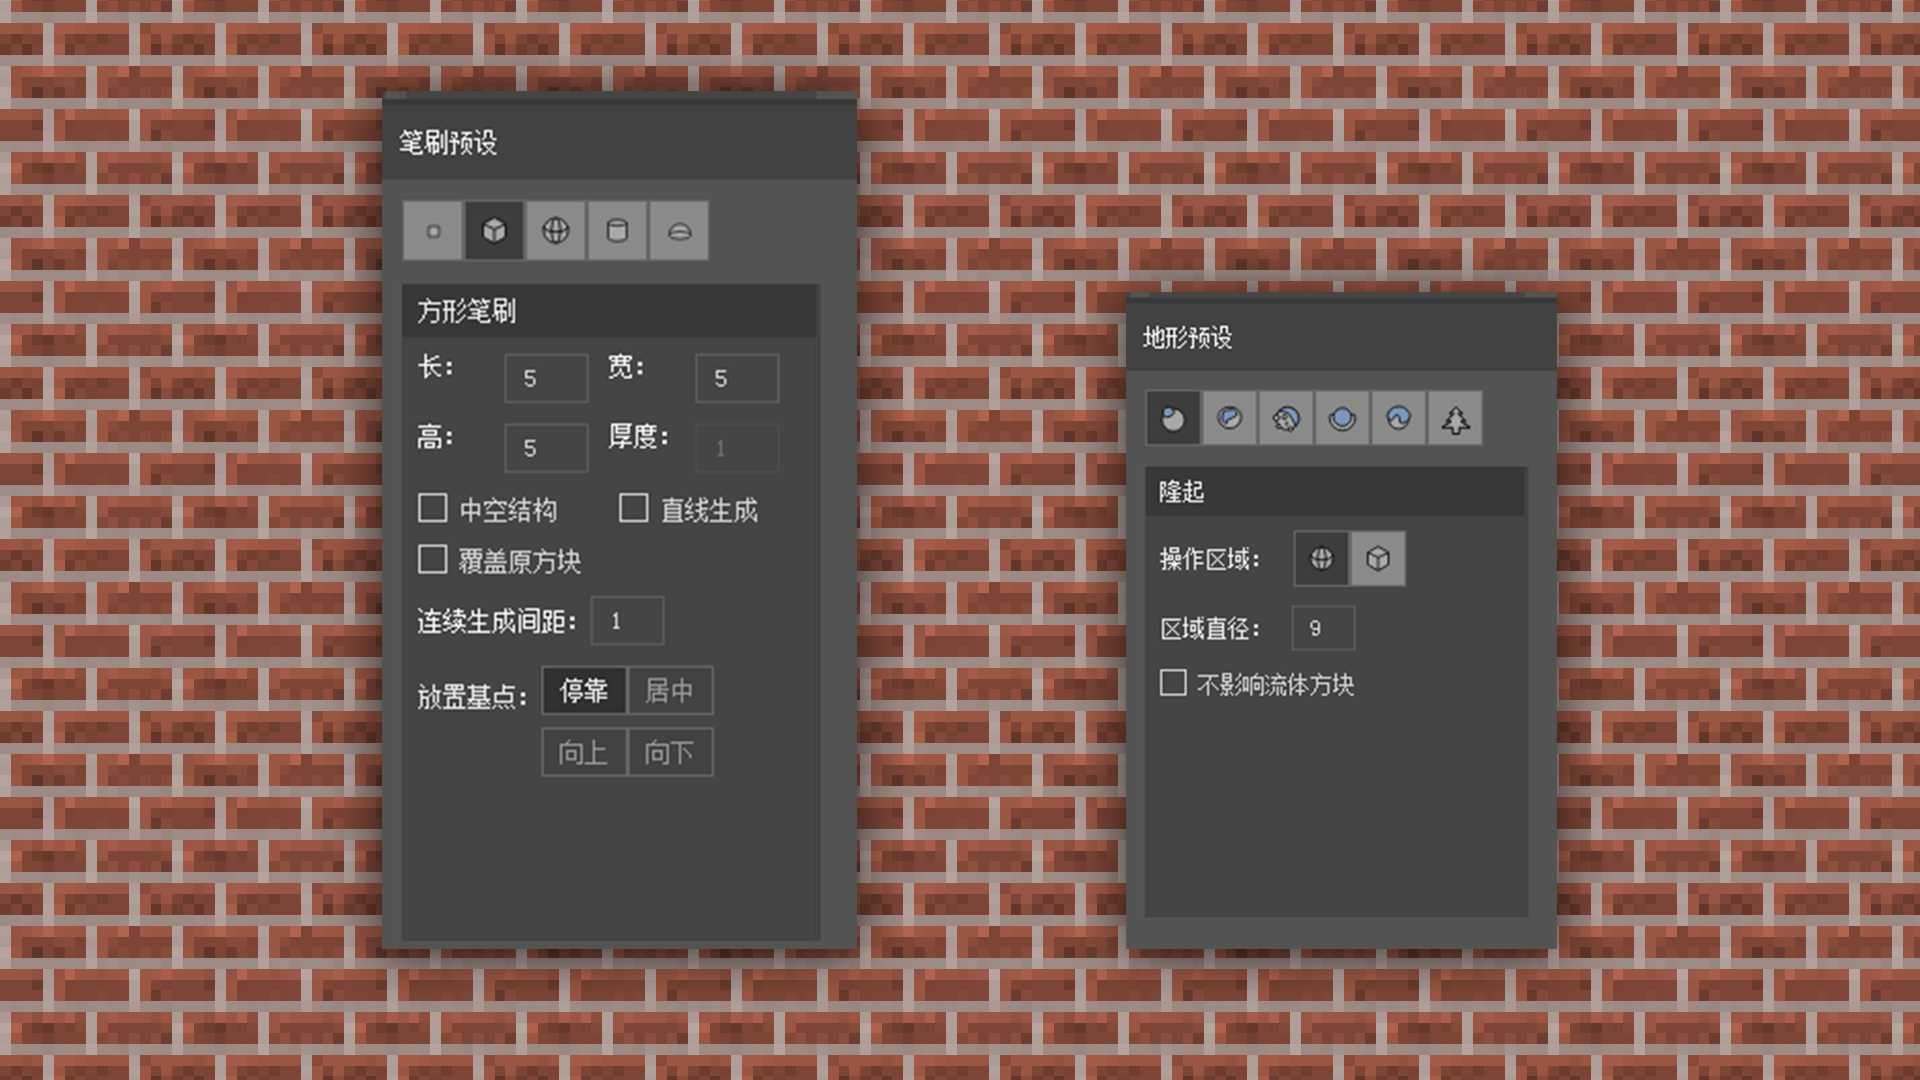Select the third terrain tool icon with the speckled ground patch

coord(1286,418)
